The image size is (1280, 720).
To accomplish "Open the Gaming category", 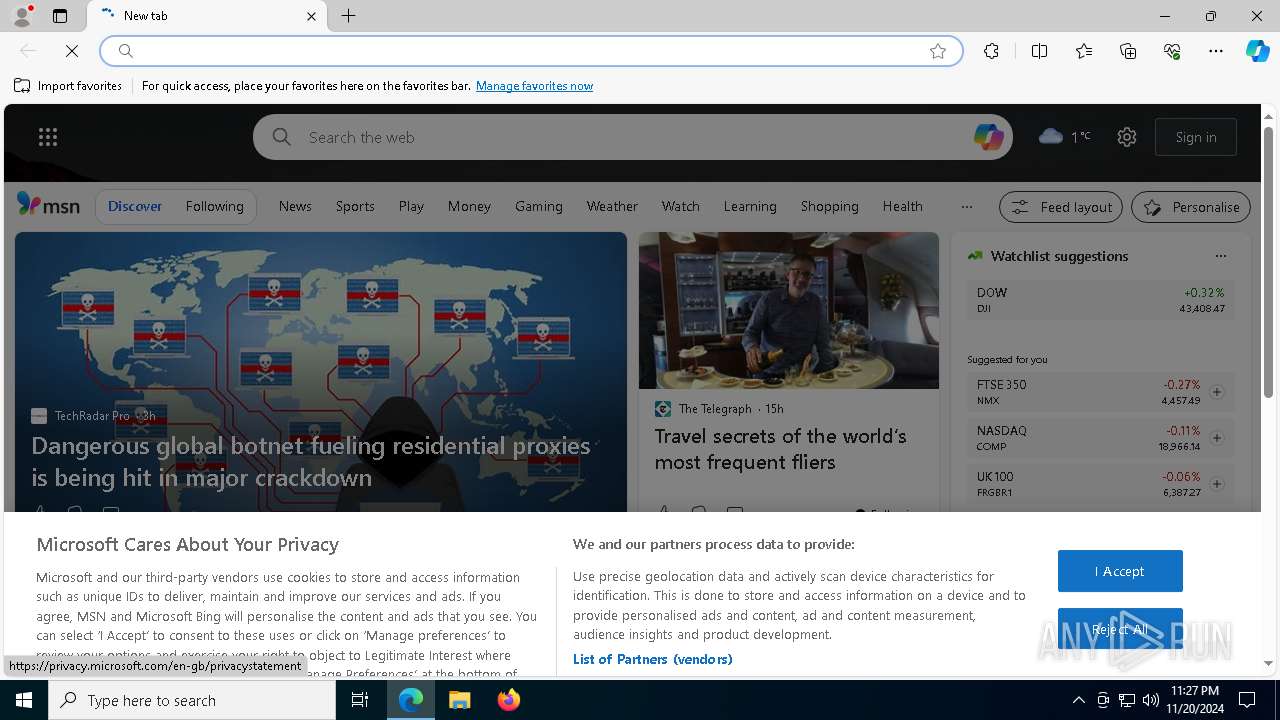I will point(539,206).
